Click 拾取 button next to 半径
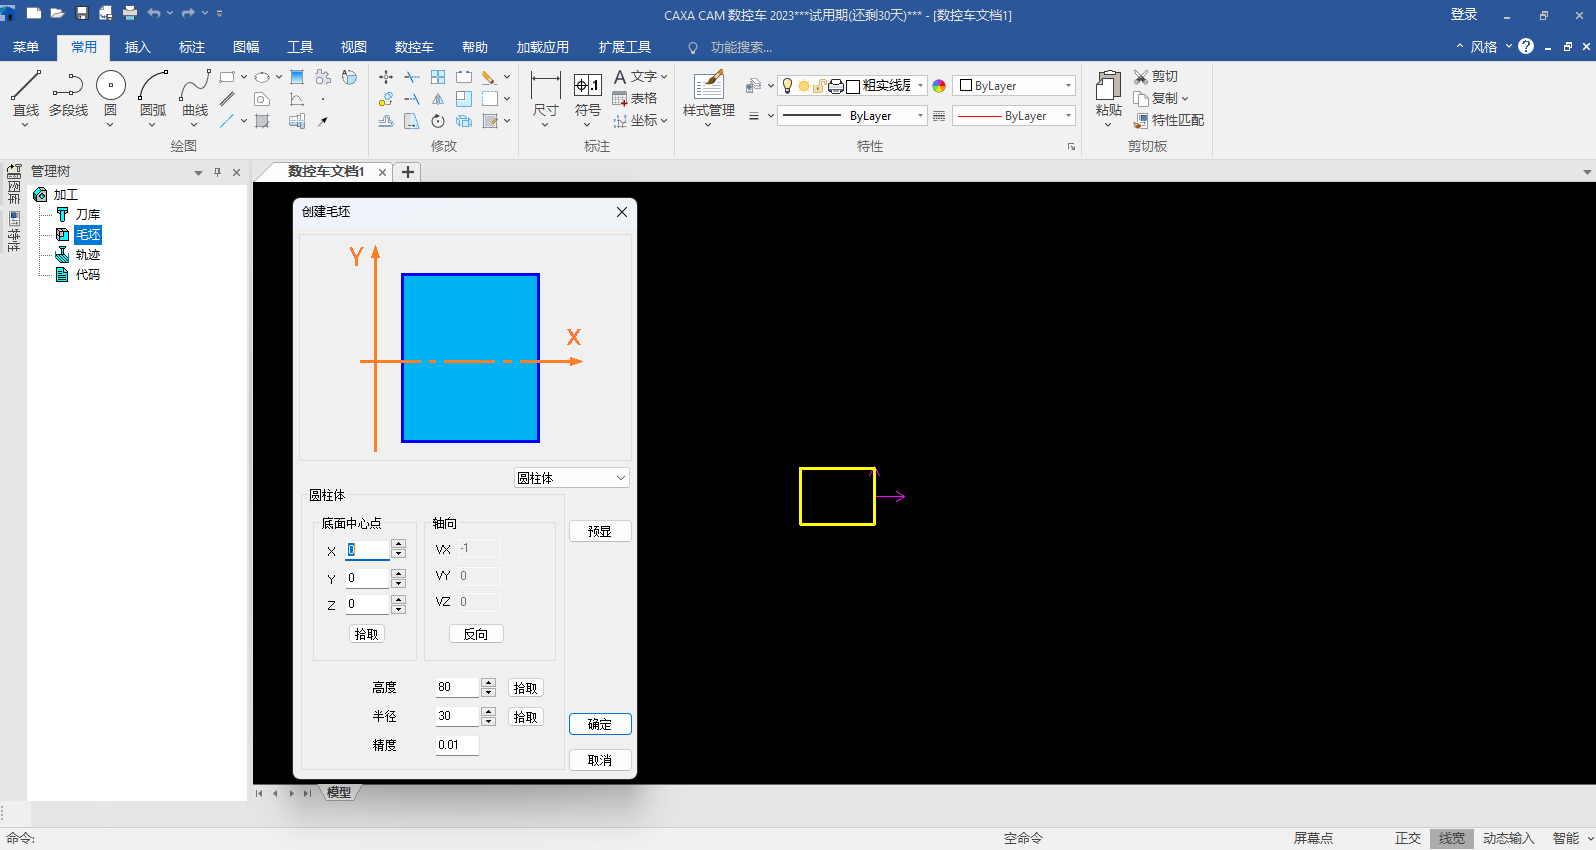1596x850 pixels. point(525,717)
